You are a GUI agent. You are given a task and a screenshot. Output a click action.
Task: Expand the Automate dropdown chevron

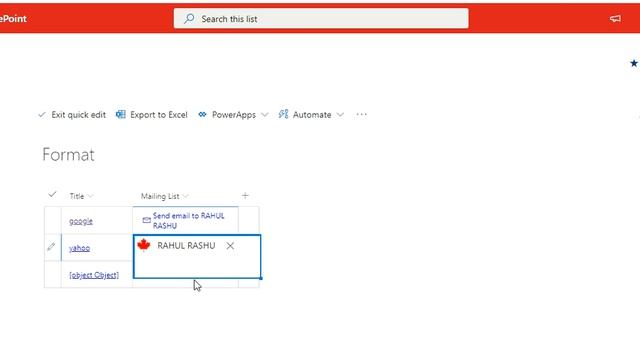click(340, 115)
